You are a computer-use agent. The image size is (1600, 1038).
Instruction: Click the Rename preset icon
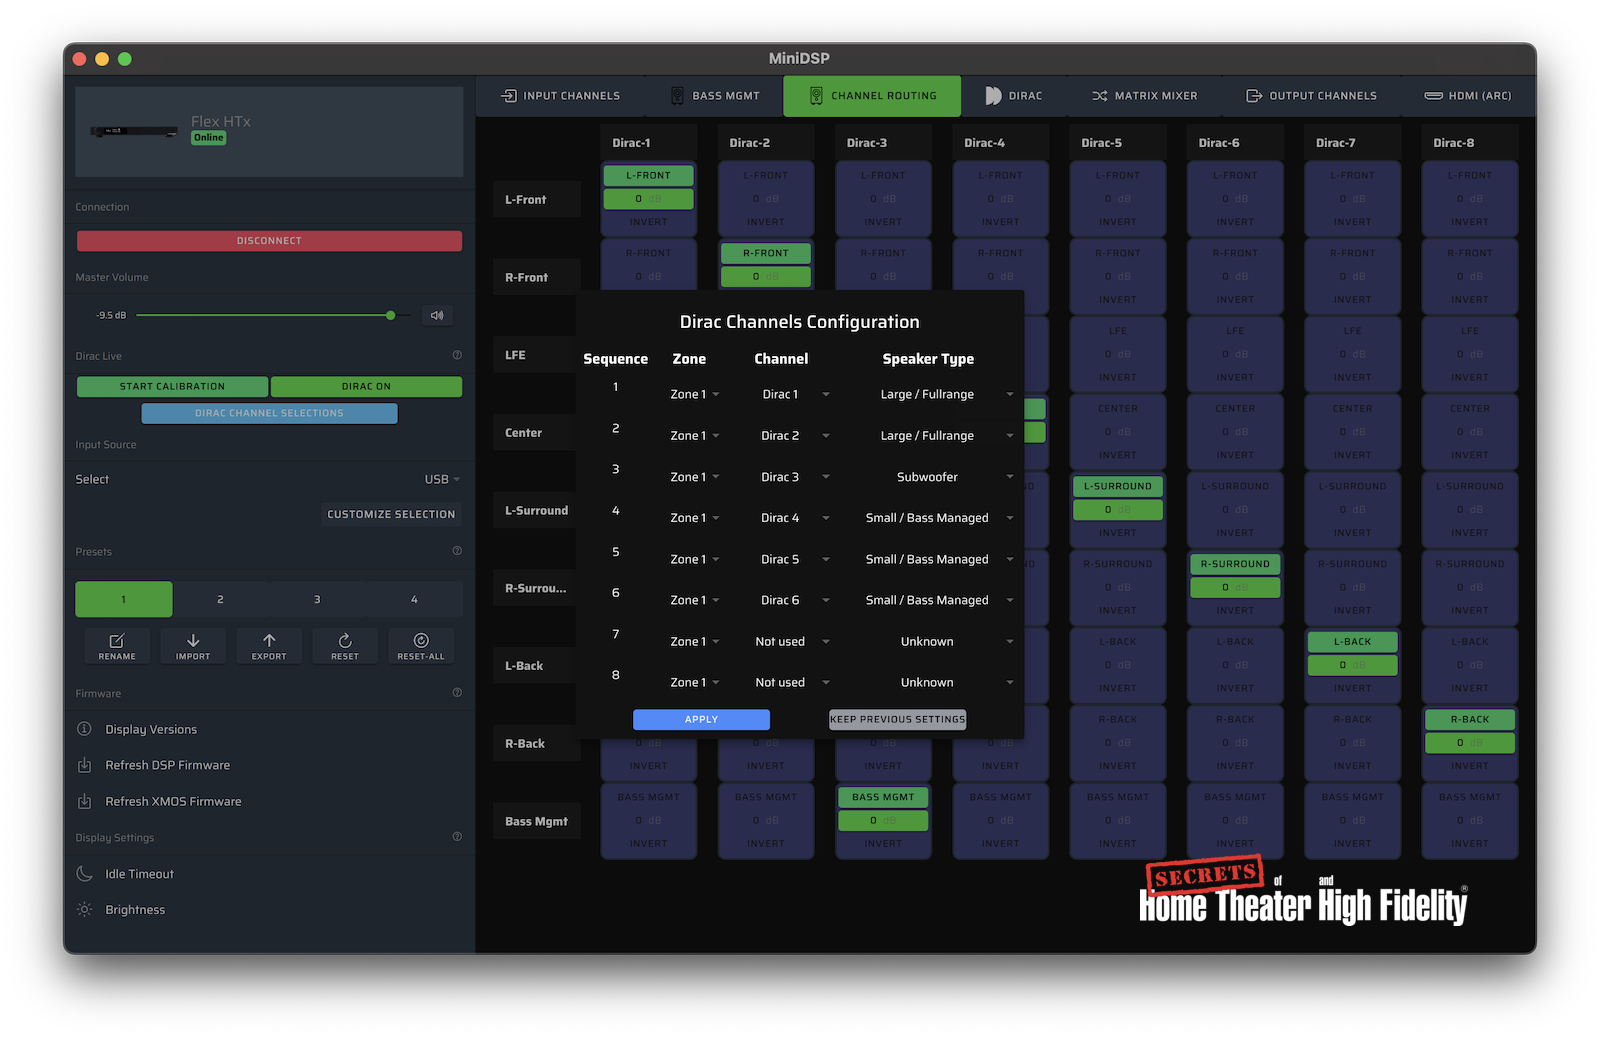[x=117, y=640]
